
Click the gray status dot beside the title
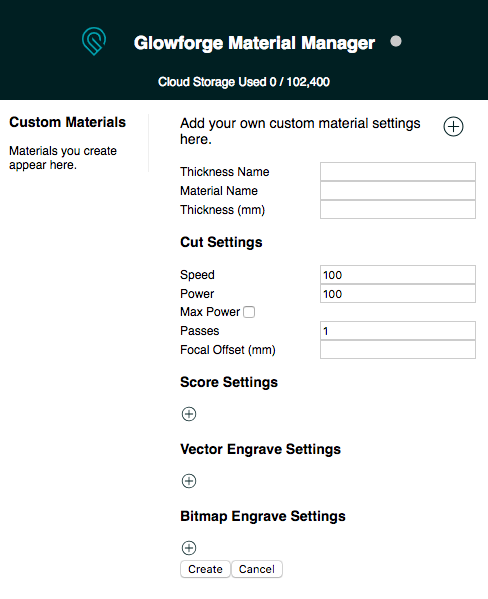coord(396,41)
